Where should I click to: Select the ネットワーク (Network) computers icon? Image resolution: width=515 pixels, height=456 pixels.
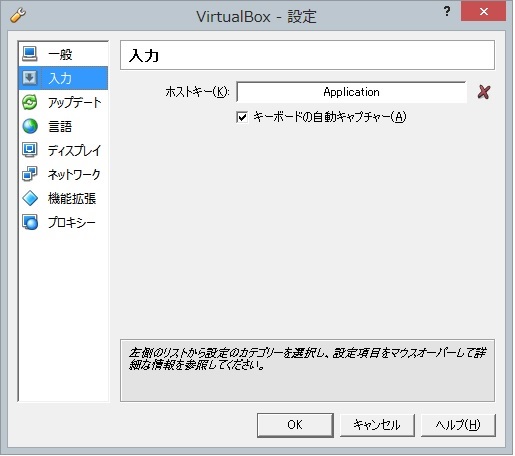click(30, 174)
